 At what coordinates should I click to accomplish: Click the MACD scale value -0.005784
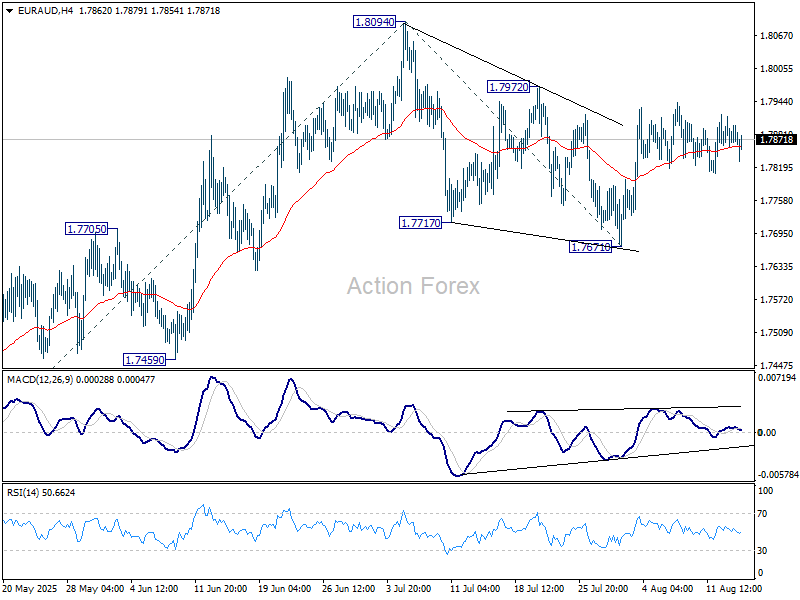[778, 475]
